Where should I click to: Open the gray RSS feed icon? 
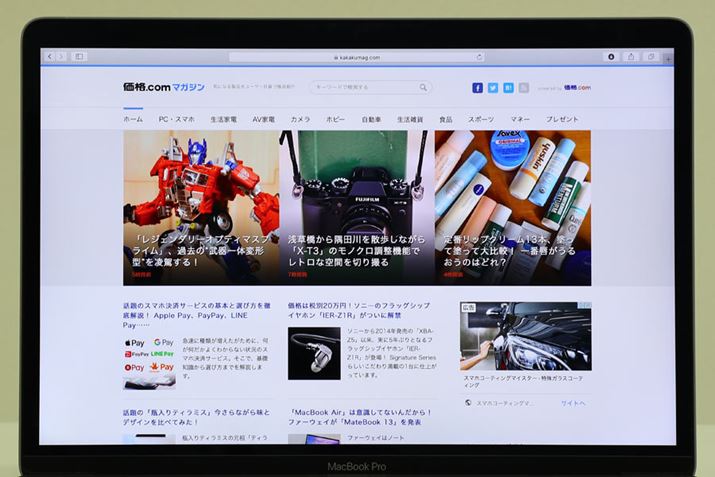pyautogui.click(x=524, y=88)
